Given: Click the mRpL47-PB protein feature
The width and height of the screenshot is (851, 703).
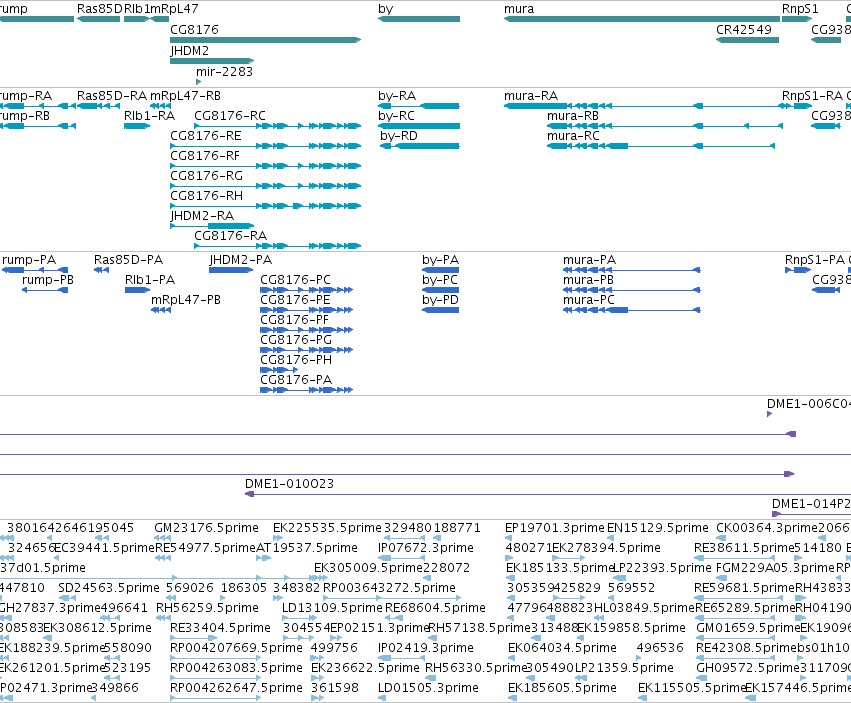Looking at the screenshot, I should click(161, 310).
